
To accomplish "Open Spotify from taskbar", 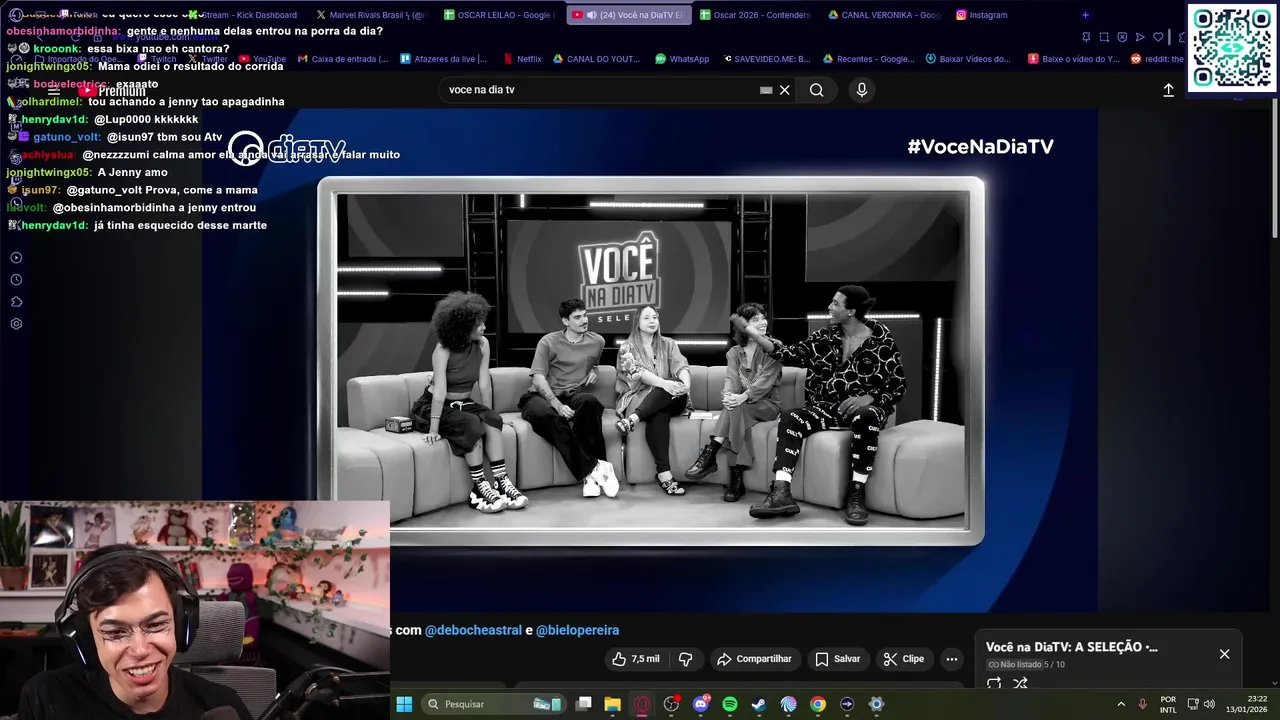I will point(730,704).
